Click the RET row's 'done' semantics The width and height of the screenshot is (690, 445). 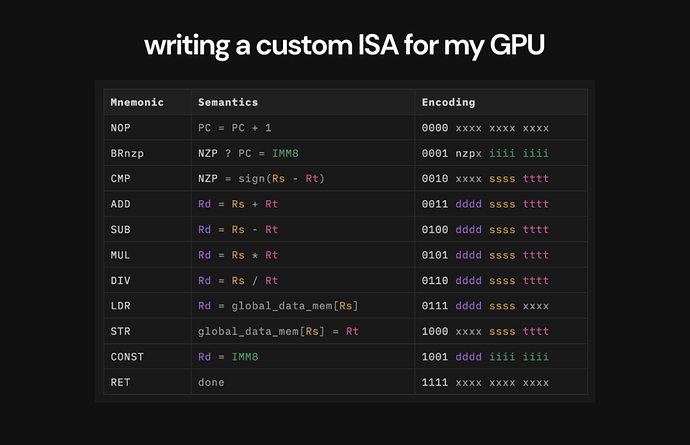point(211,382)
